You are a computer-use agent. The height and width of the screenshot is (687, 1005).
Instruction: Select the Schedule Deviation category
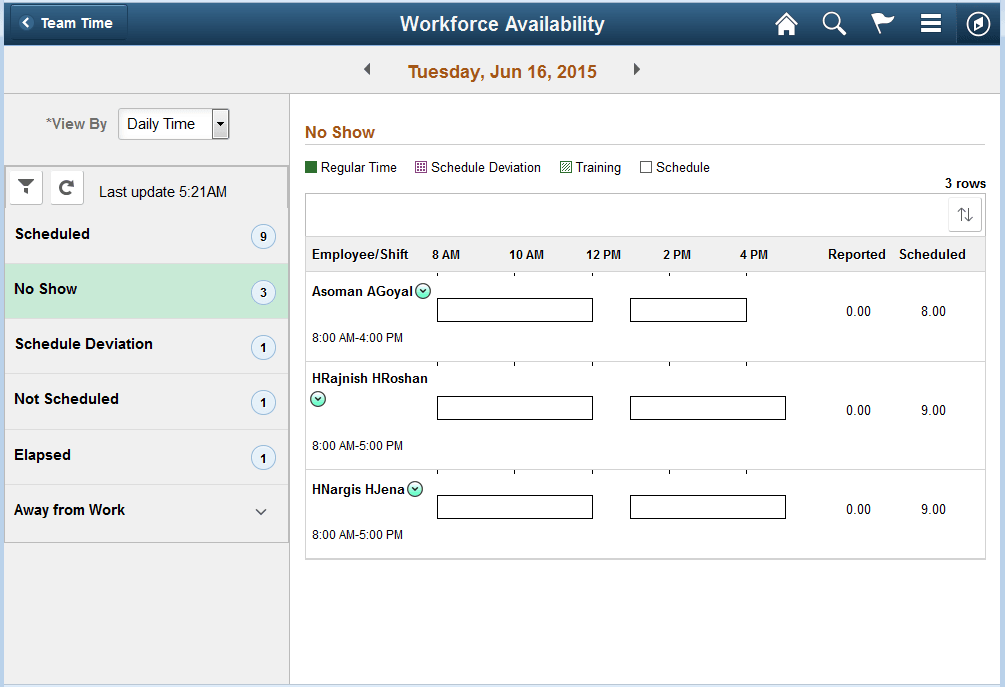tap(147, 346)
